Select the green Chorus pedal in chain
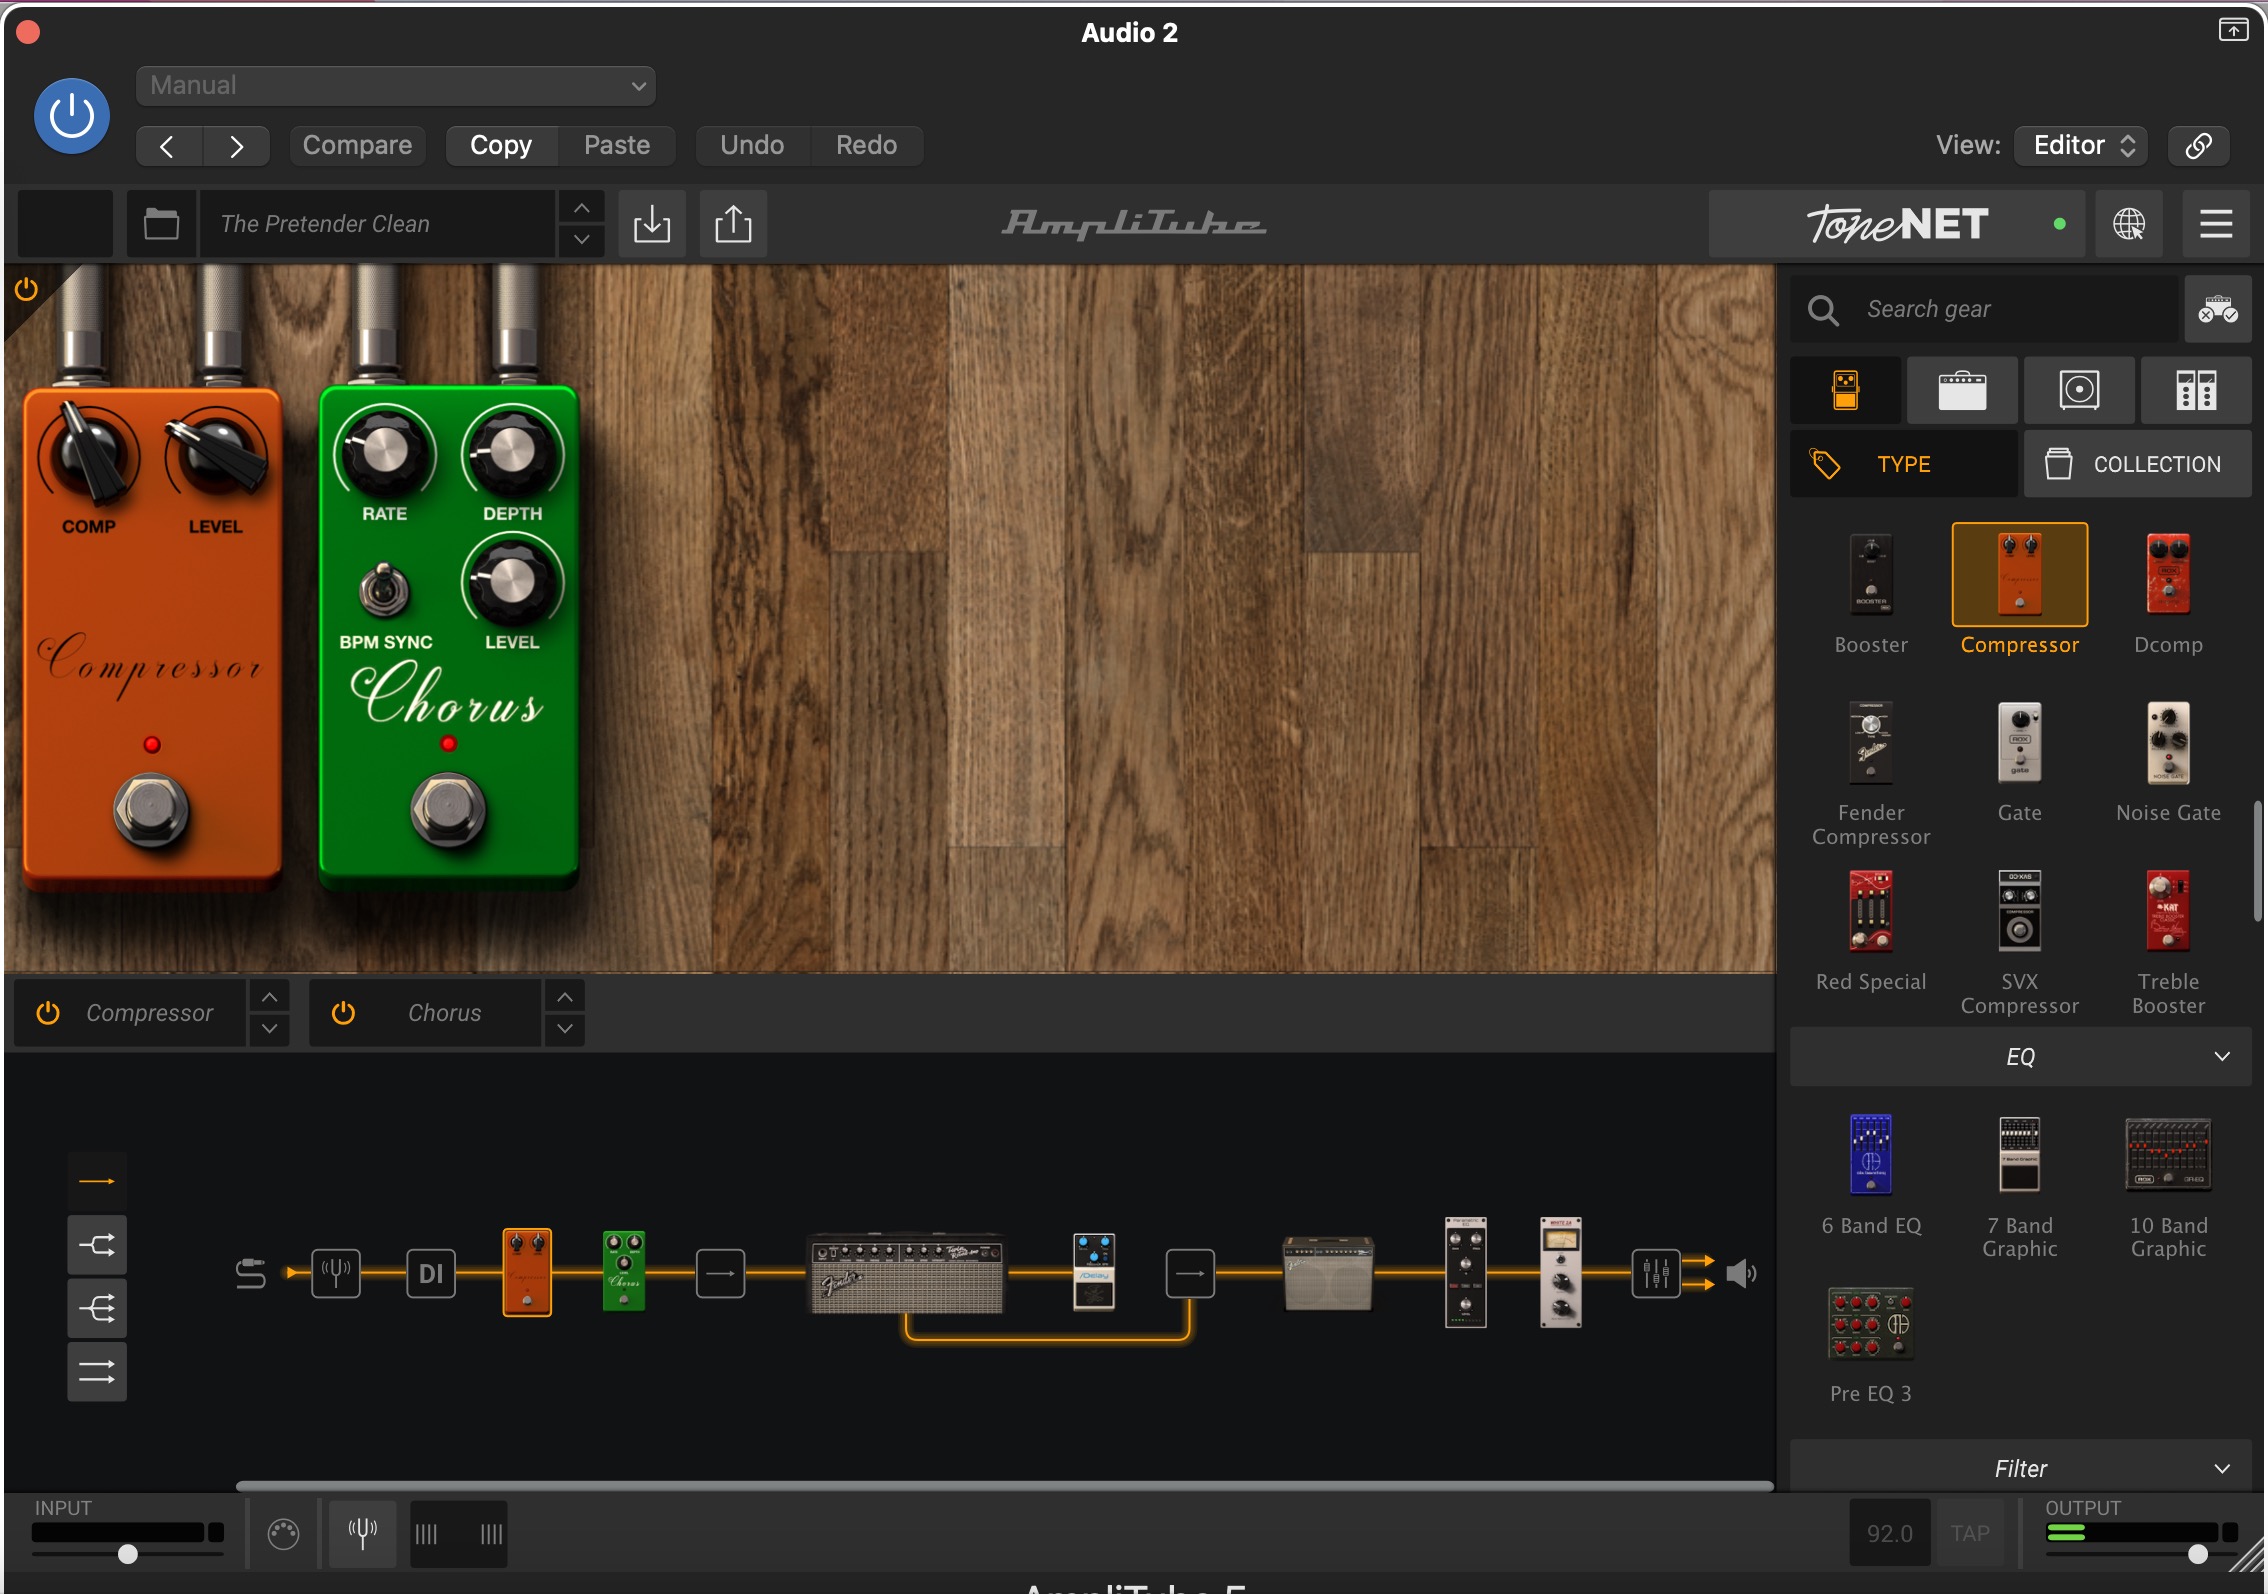Screen dimensions: 2268x1594 (624, 1271)
